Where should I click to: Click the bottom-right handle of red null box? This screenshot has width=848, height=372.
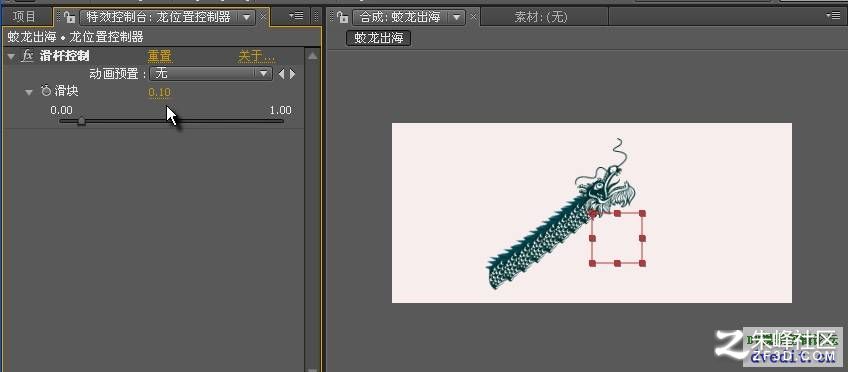click(642, 263)
